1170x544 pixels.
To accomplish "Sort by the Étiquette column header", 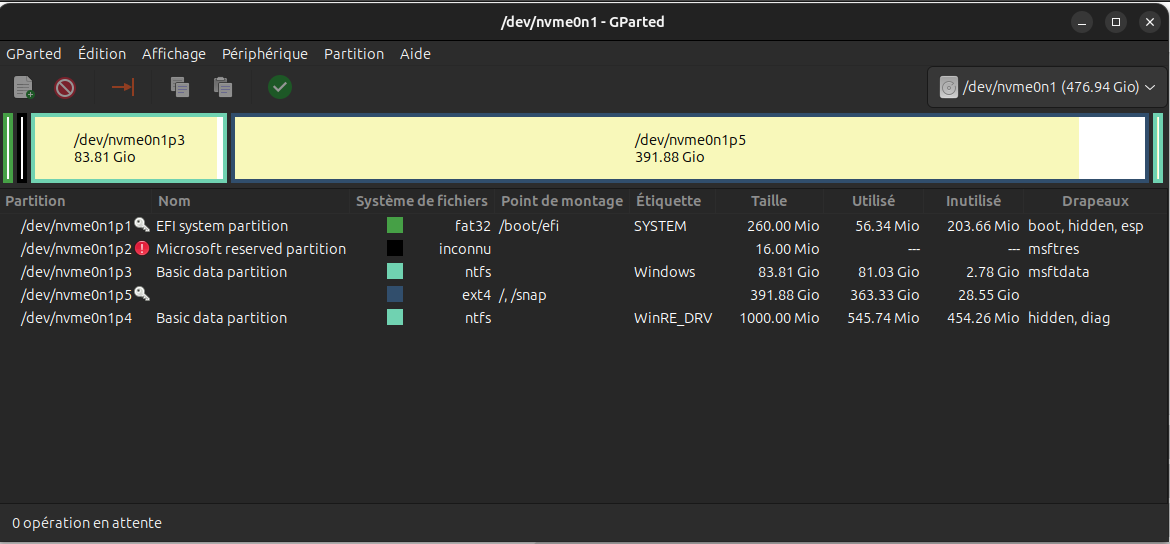I will tap(672, 201).
